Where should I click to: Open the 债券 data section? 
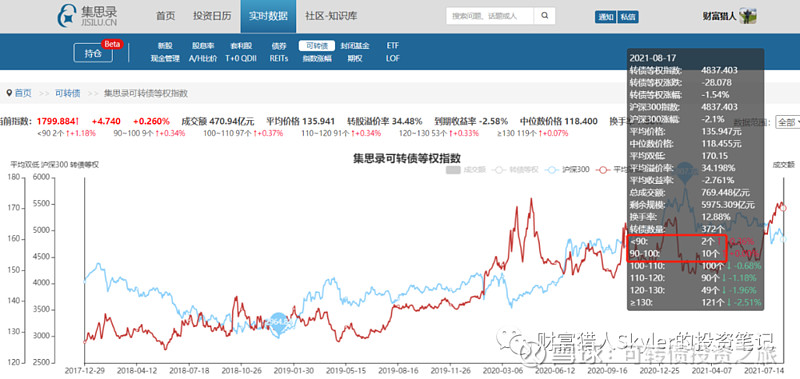(x=279, y=46)
